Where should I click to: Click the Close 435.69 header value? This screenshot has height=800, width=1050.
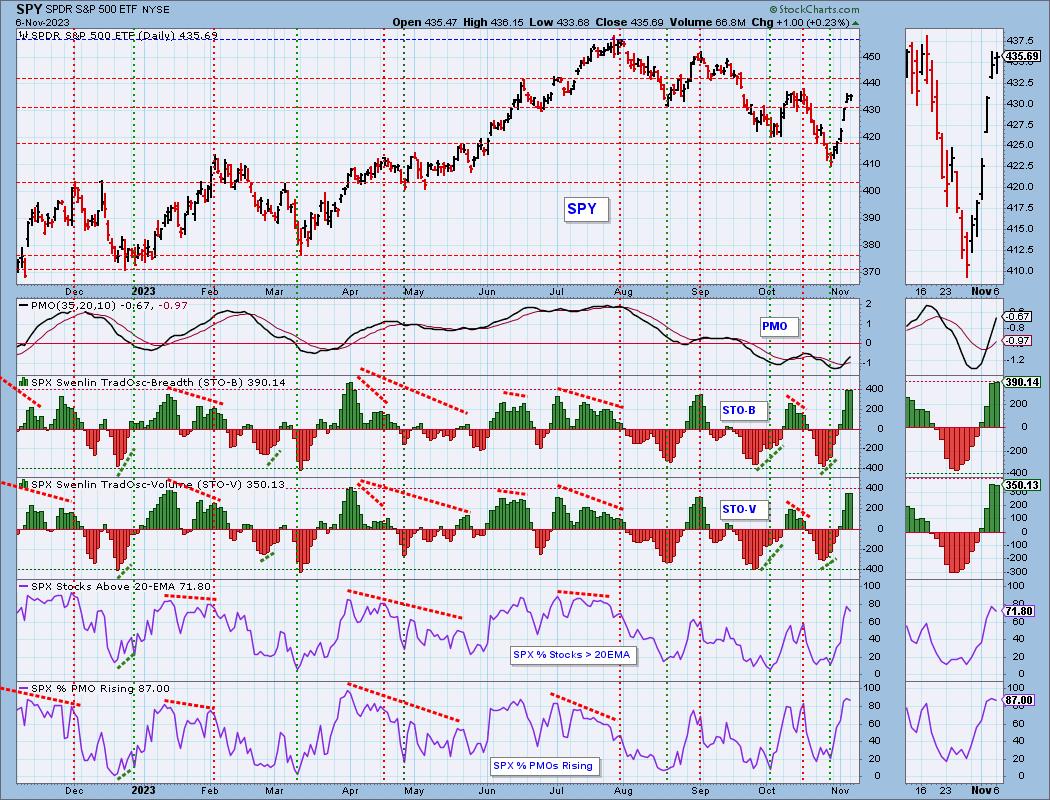coord(629,22)
